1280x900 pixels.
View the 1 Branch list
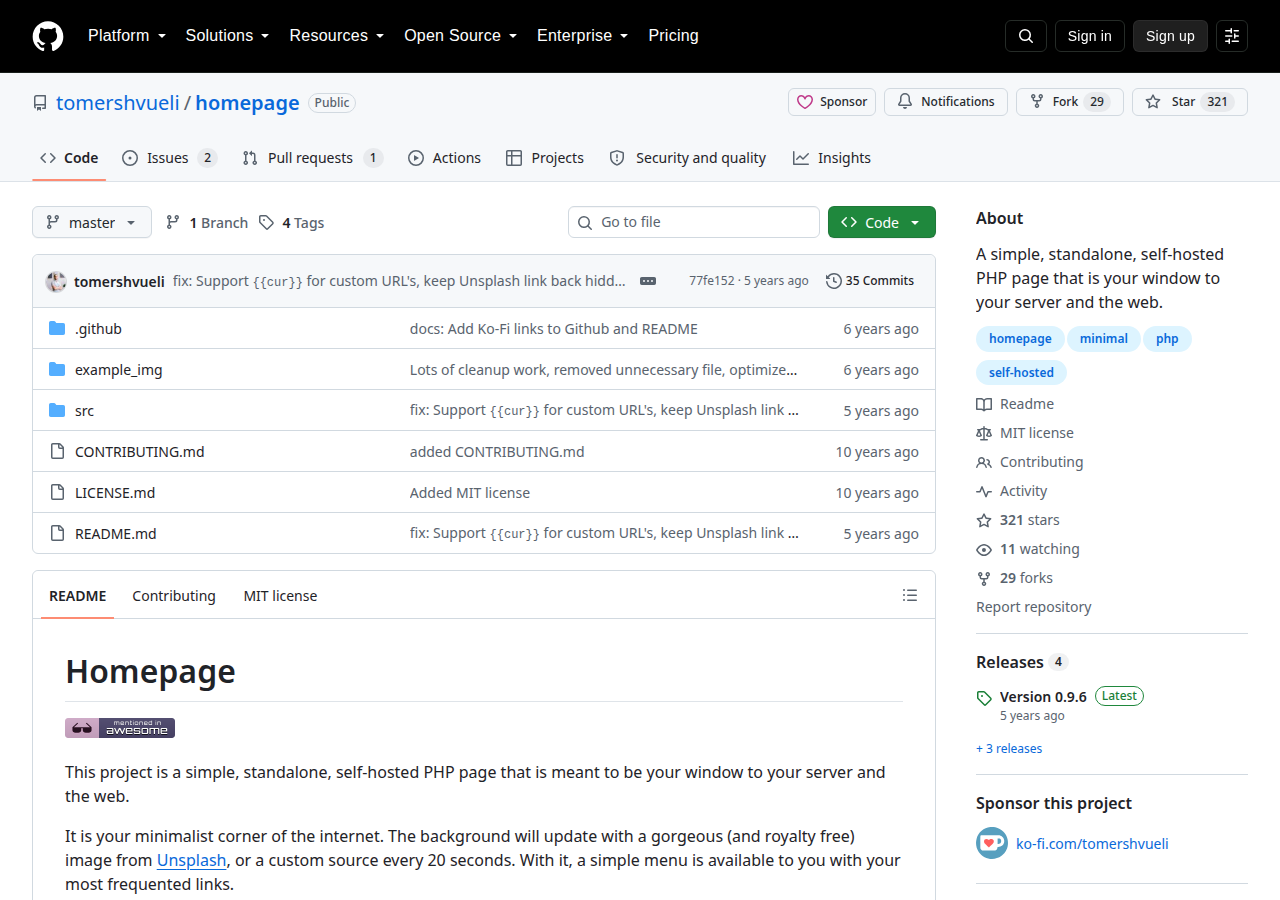point(206,222)
